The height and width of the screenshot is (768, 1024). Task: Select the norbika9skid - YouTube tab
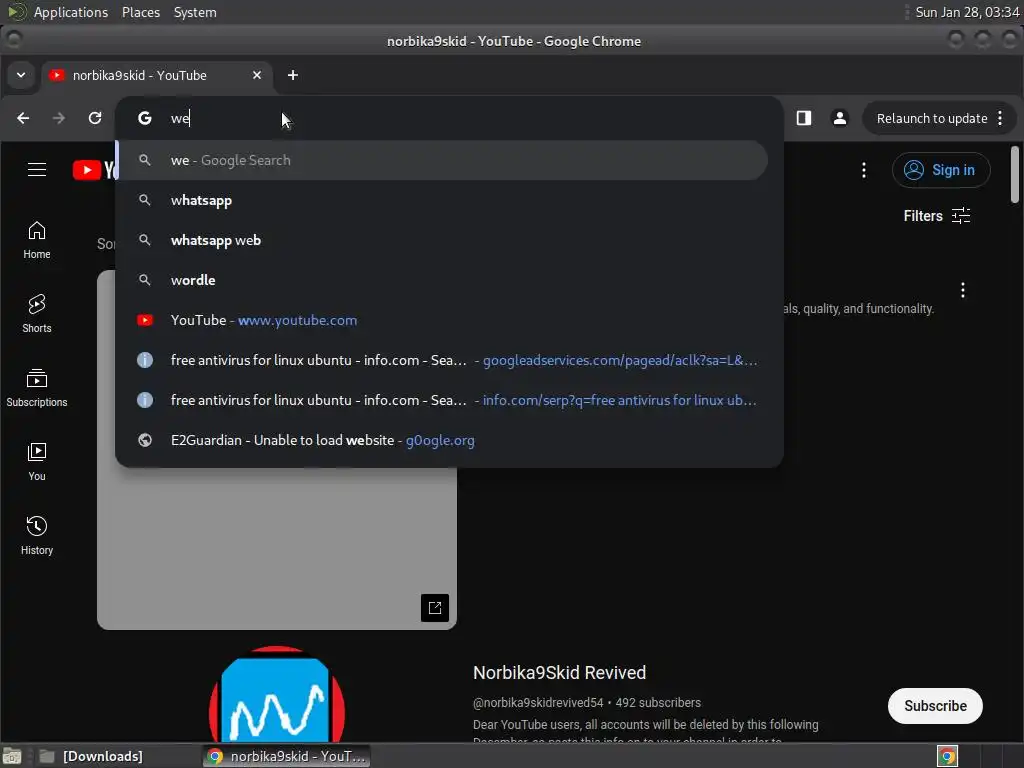pos(159,75)
